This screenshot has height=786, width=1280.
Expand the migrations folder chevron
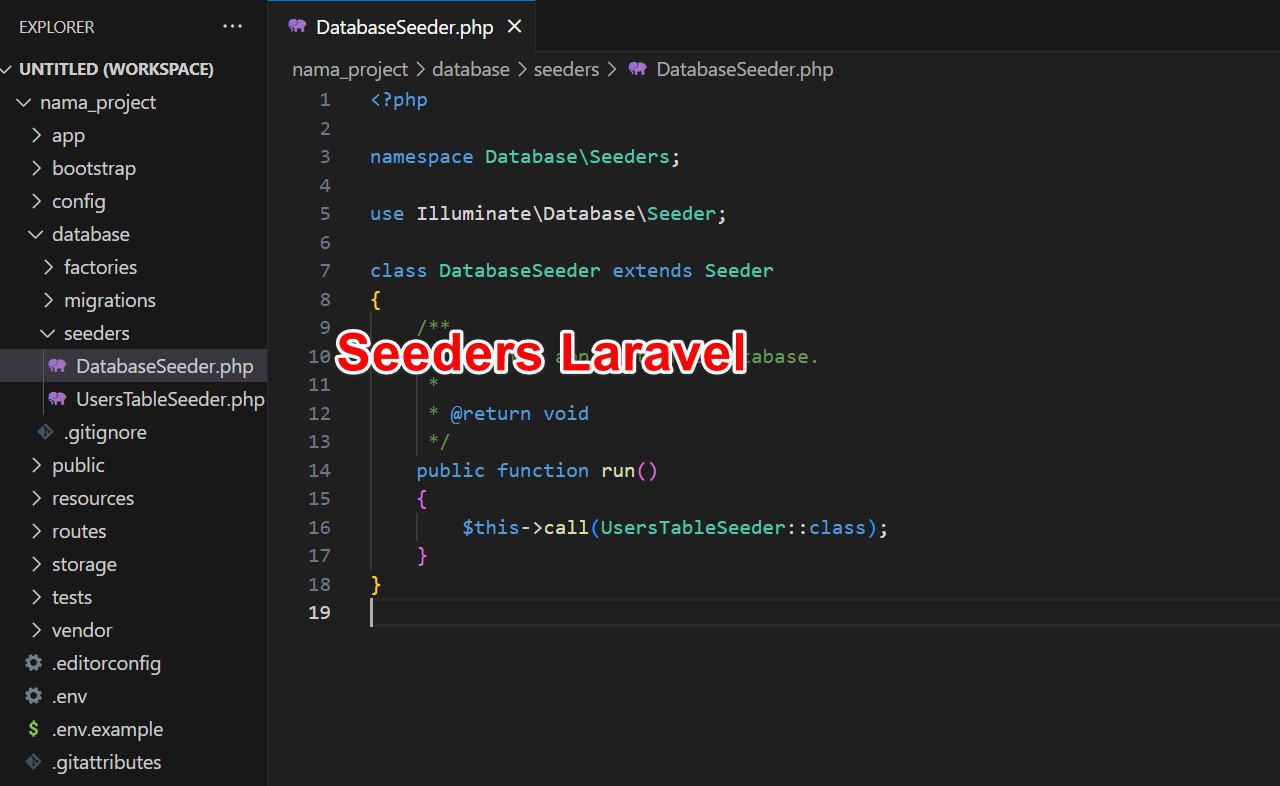[49, 300]
